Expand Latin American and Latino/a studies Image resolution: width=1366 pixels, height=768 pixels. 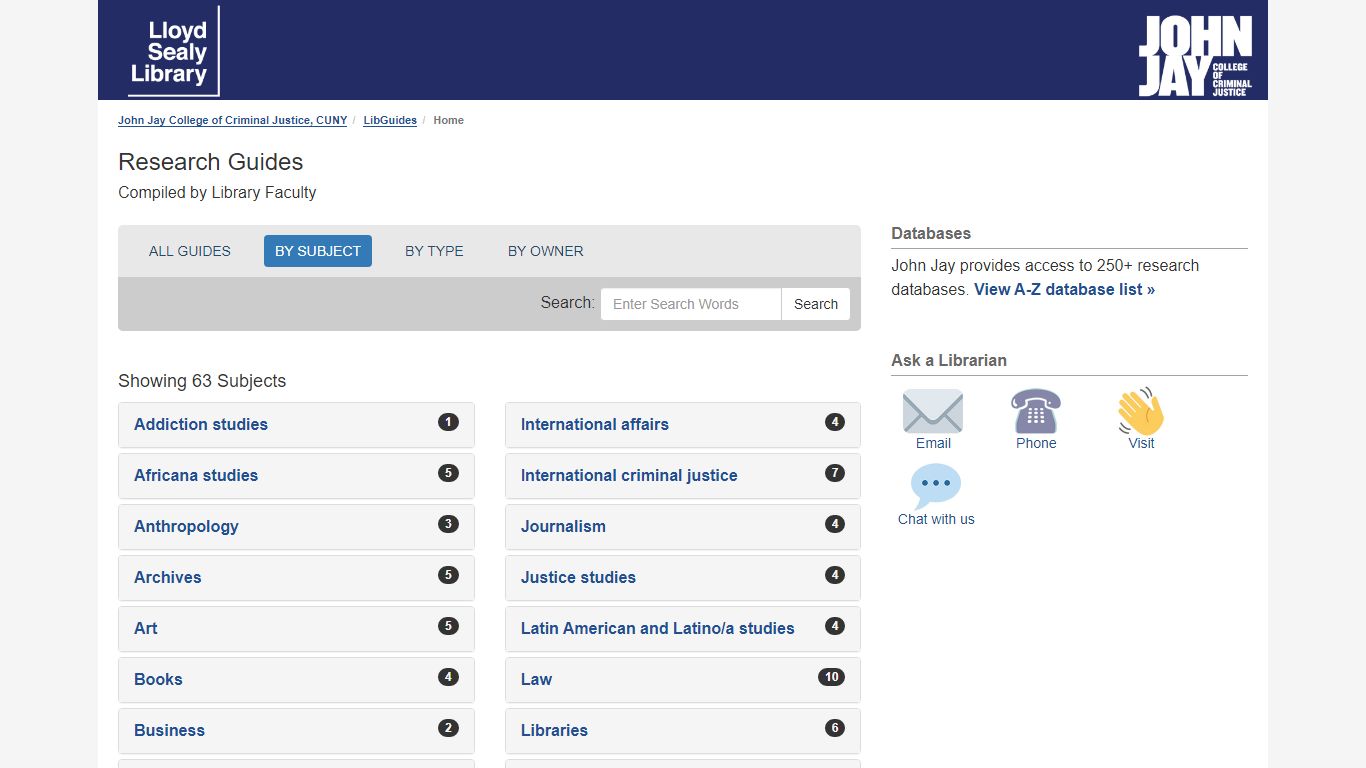pos(683,629)
